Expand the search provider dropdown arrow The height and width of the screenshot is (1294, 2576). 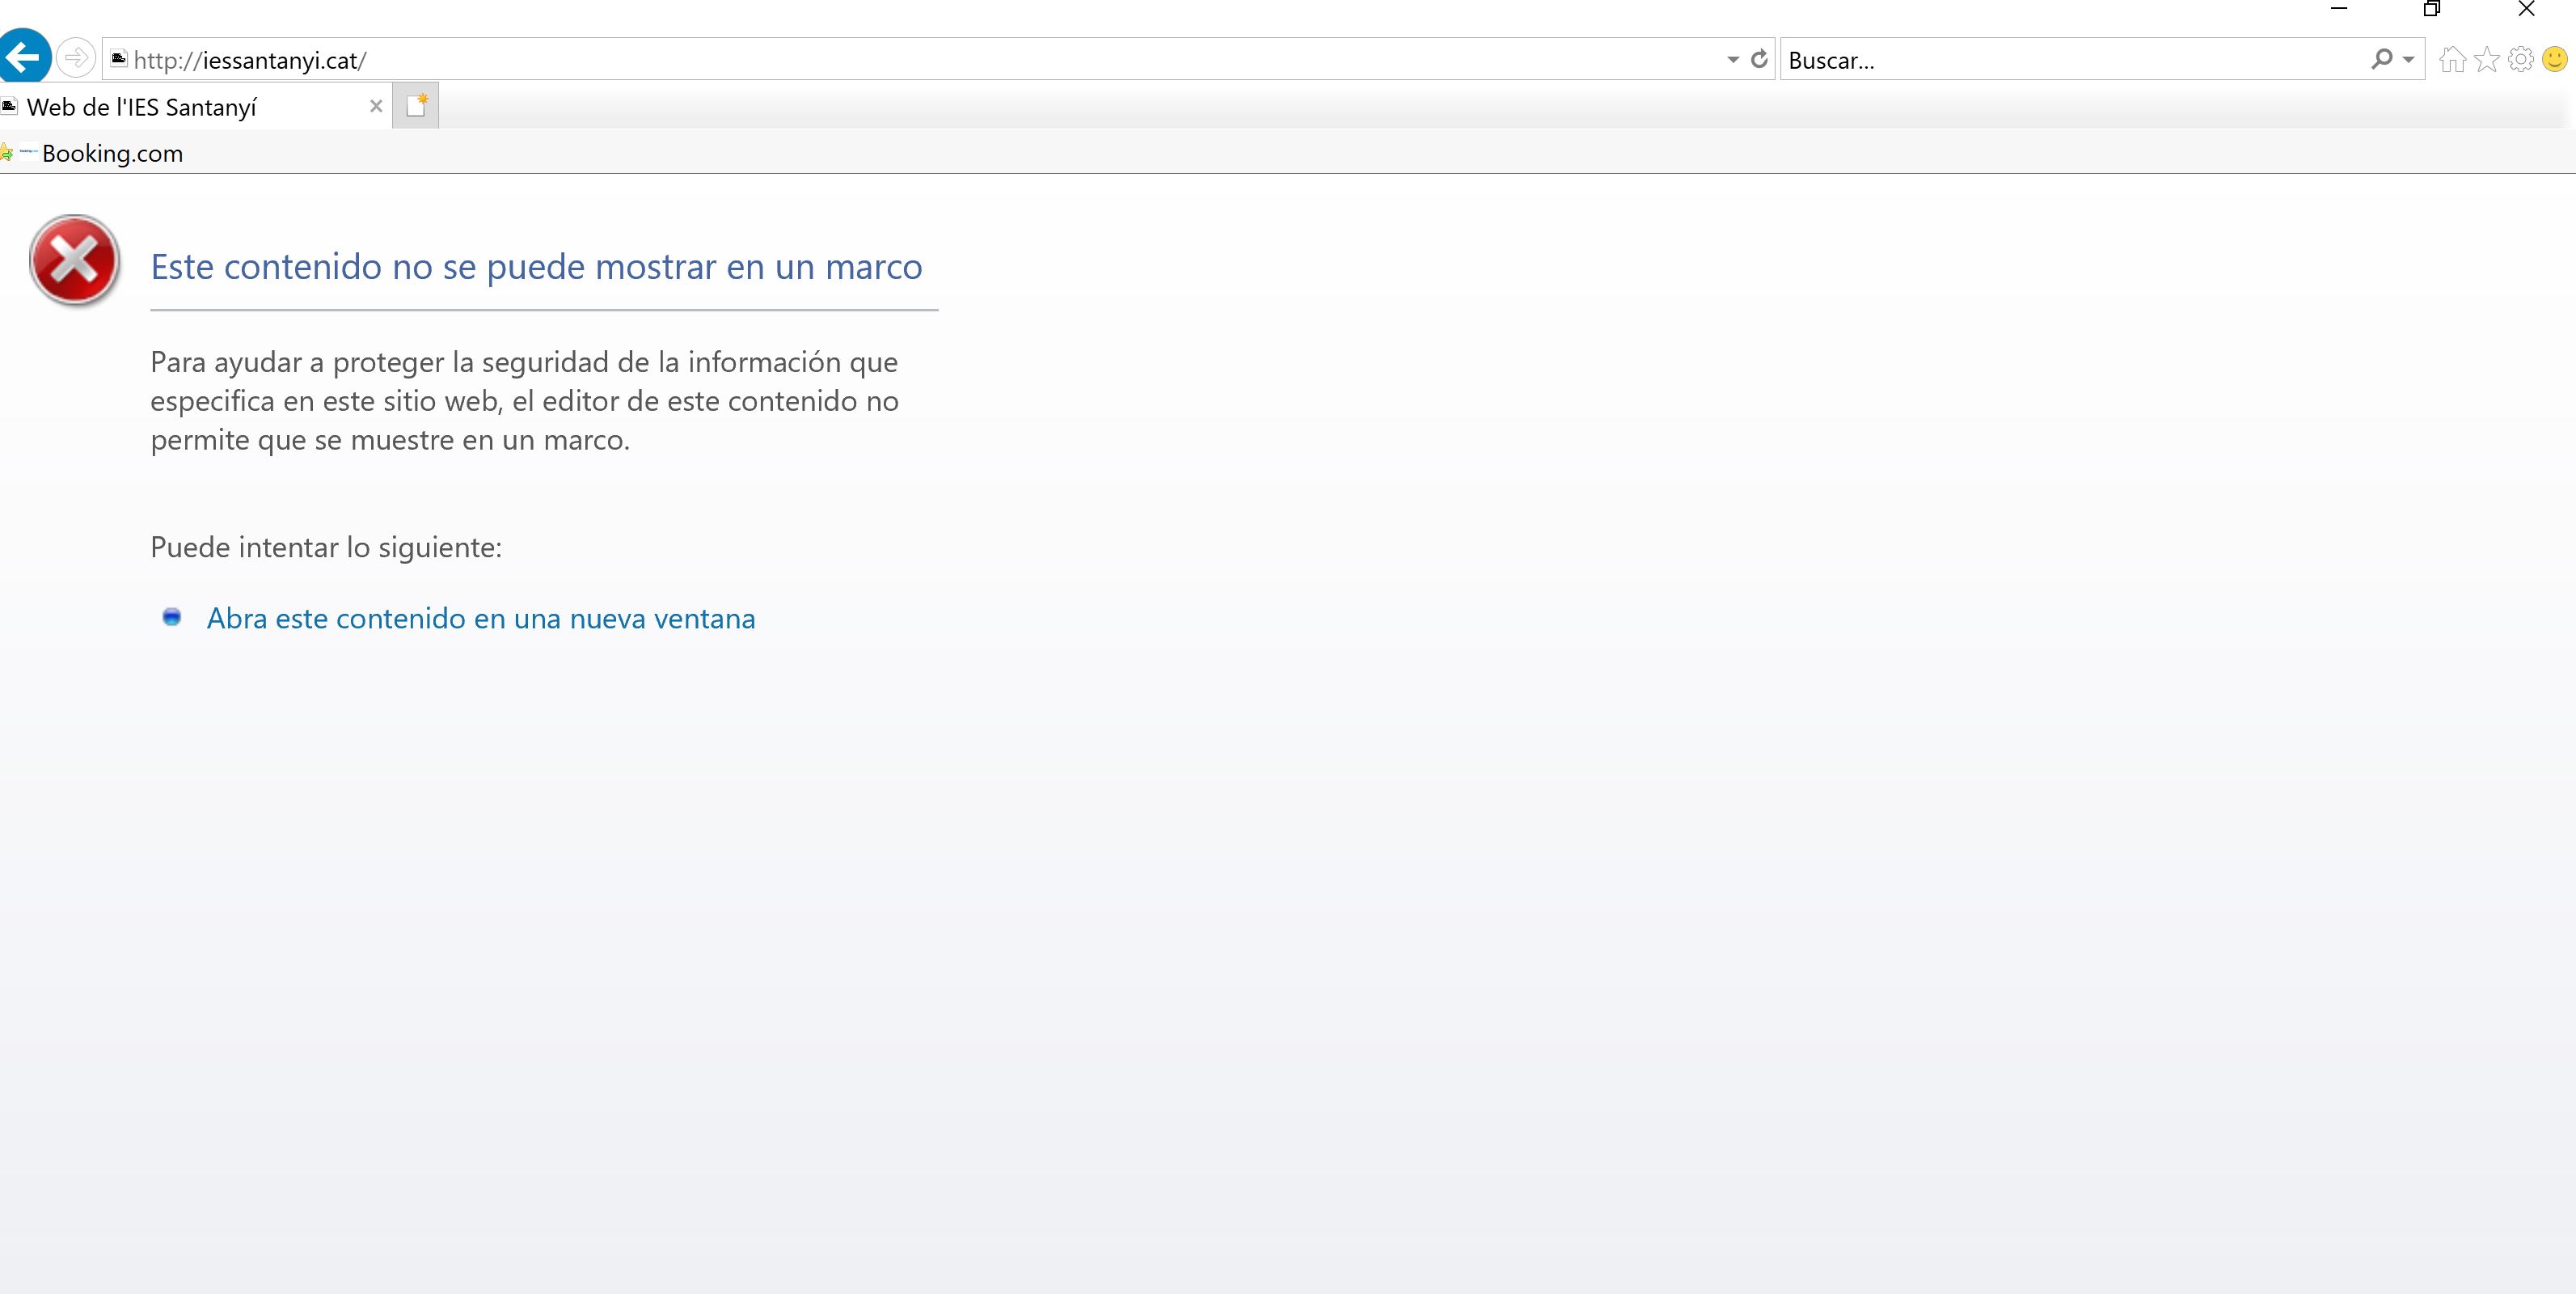tap(2408, 60)
